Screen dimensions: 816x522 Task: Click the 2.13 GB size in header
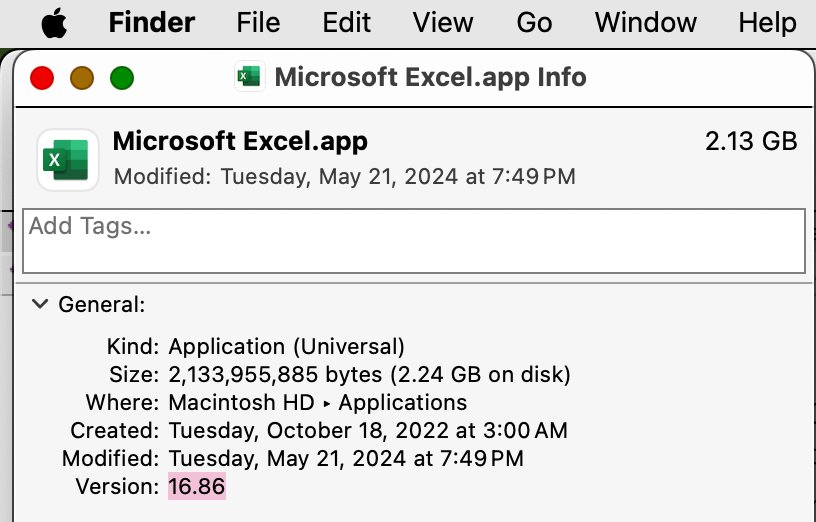[x=751, y=142]
